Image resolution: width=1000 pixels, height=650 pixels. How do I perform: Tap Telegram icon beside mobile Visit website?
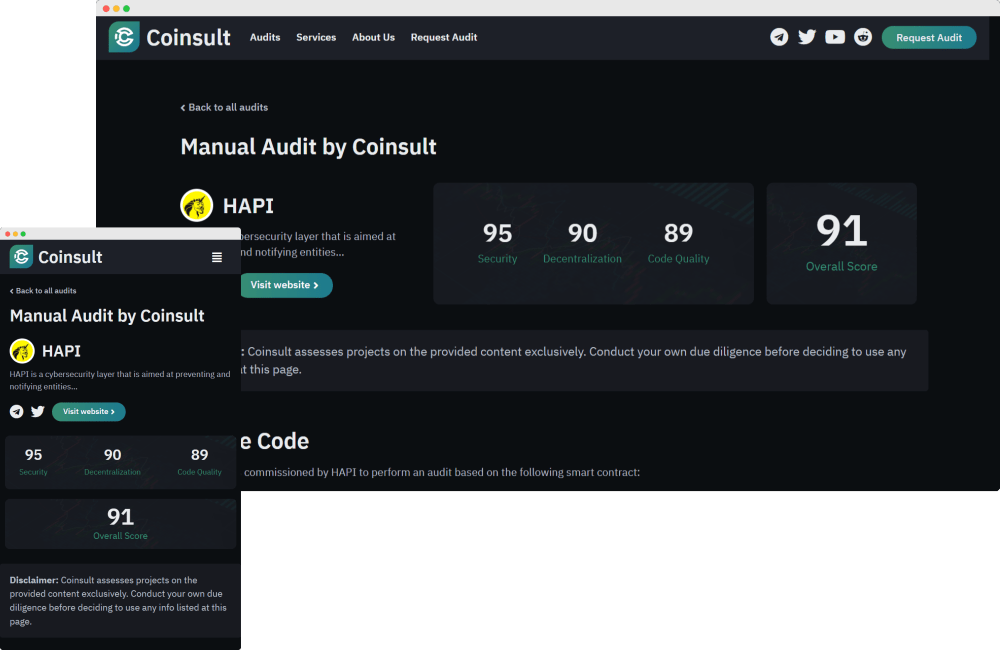pyautogui.click(x=17, y=411)
